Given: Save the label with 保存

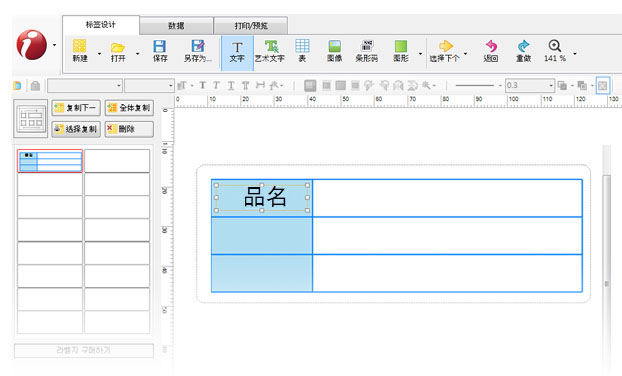Looking at the screenshot, I should click(x=160, y=51).
